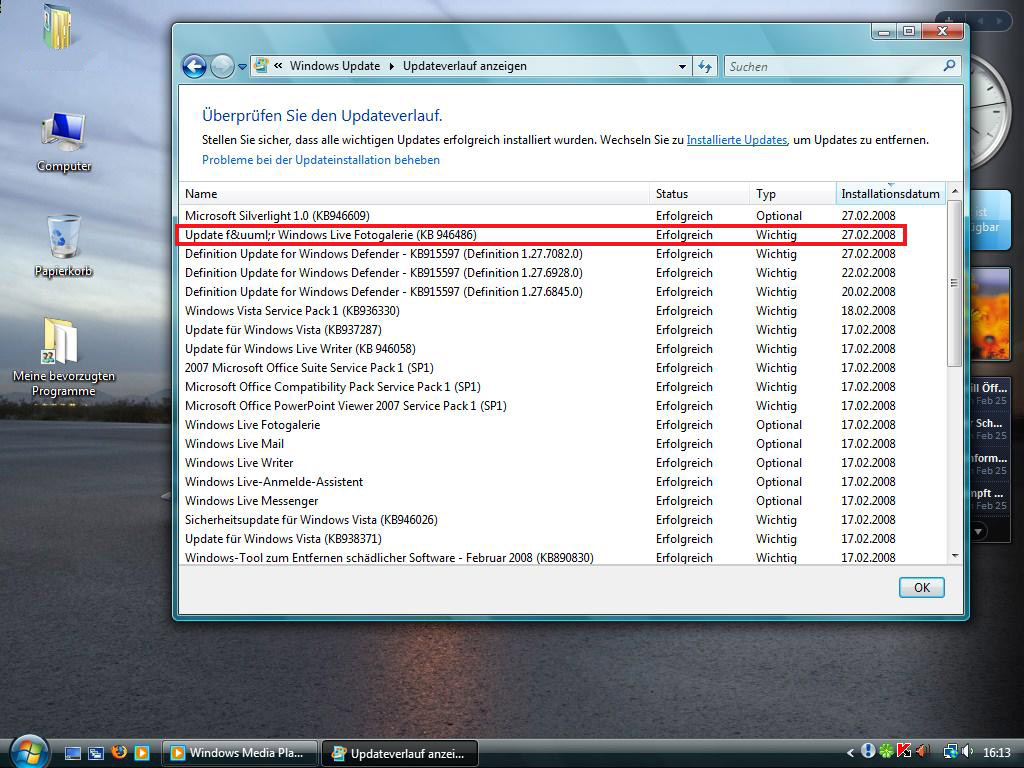Open the recent pages dropdown arrow
The height and width of the screenshot is (768, 1024).
(242, 67)
